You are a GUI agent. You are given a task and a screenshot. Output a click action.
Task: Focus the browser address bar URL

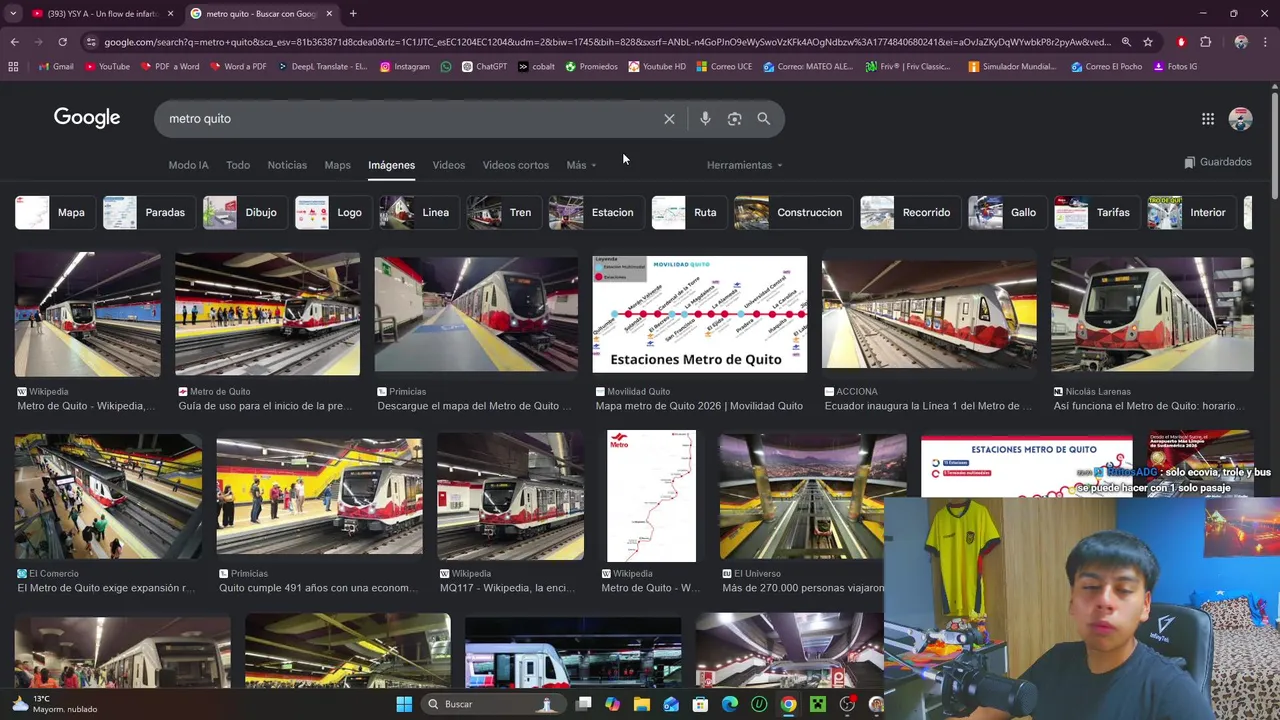click(x=607, y=42)
